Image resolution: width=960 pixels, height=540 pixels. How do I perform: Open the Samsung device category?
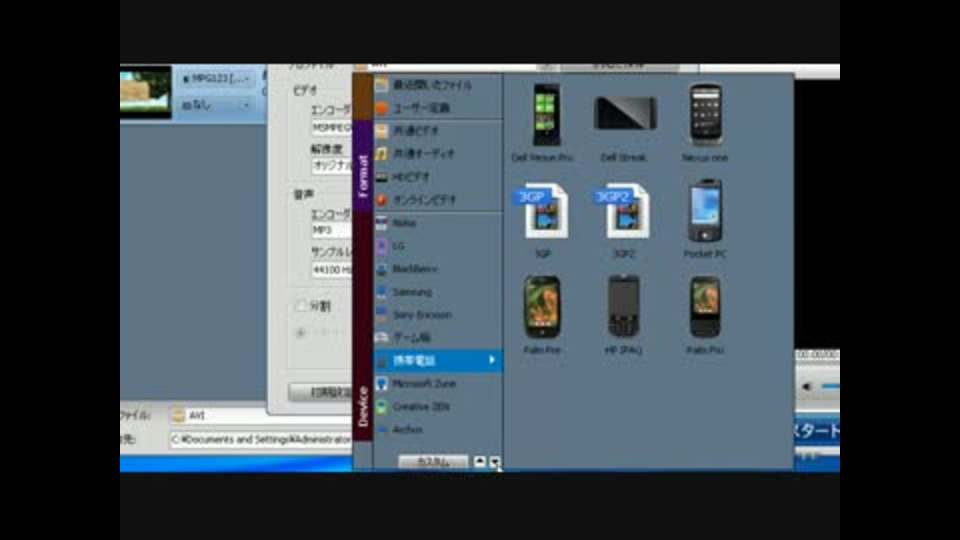[438, 292]
